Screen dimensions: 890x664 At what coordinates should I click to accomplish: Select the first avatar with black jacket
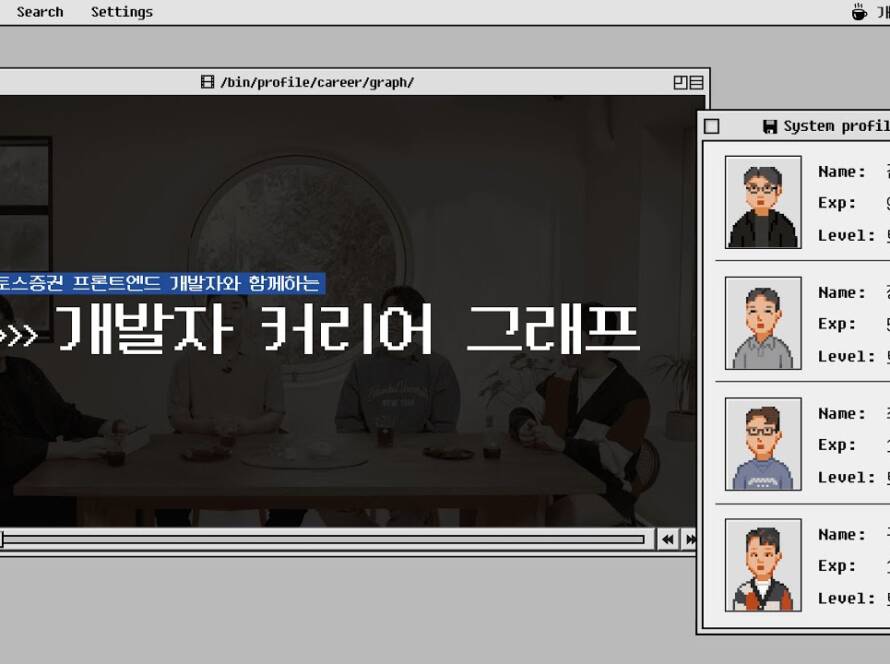(763, 202)
